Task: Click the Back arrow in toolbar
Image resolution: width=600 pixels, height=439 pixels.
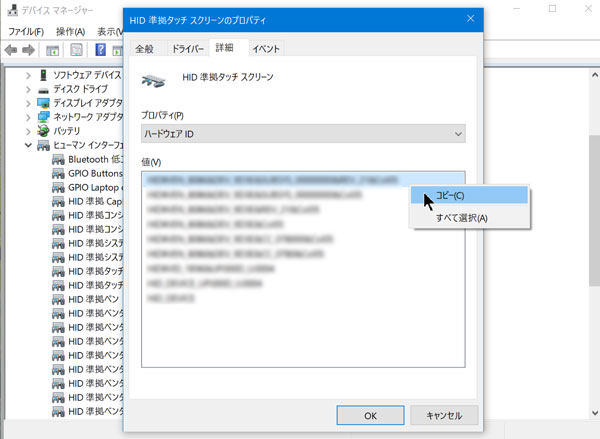Action: (11, 50)
